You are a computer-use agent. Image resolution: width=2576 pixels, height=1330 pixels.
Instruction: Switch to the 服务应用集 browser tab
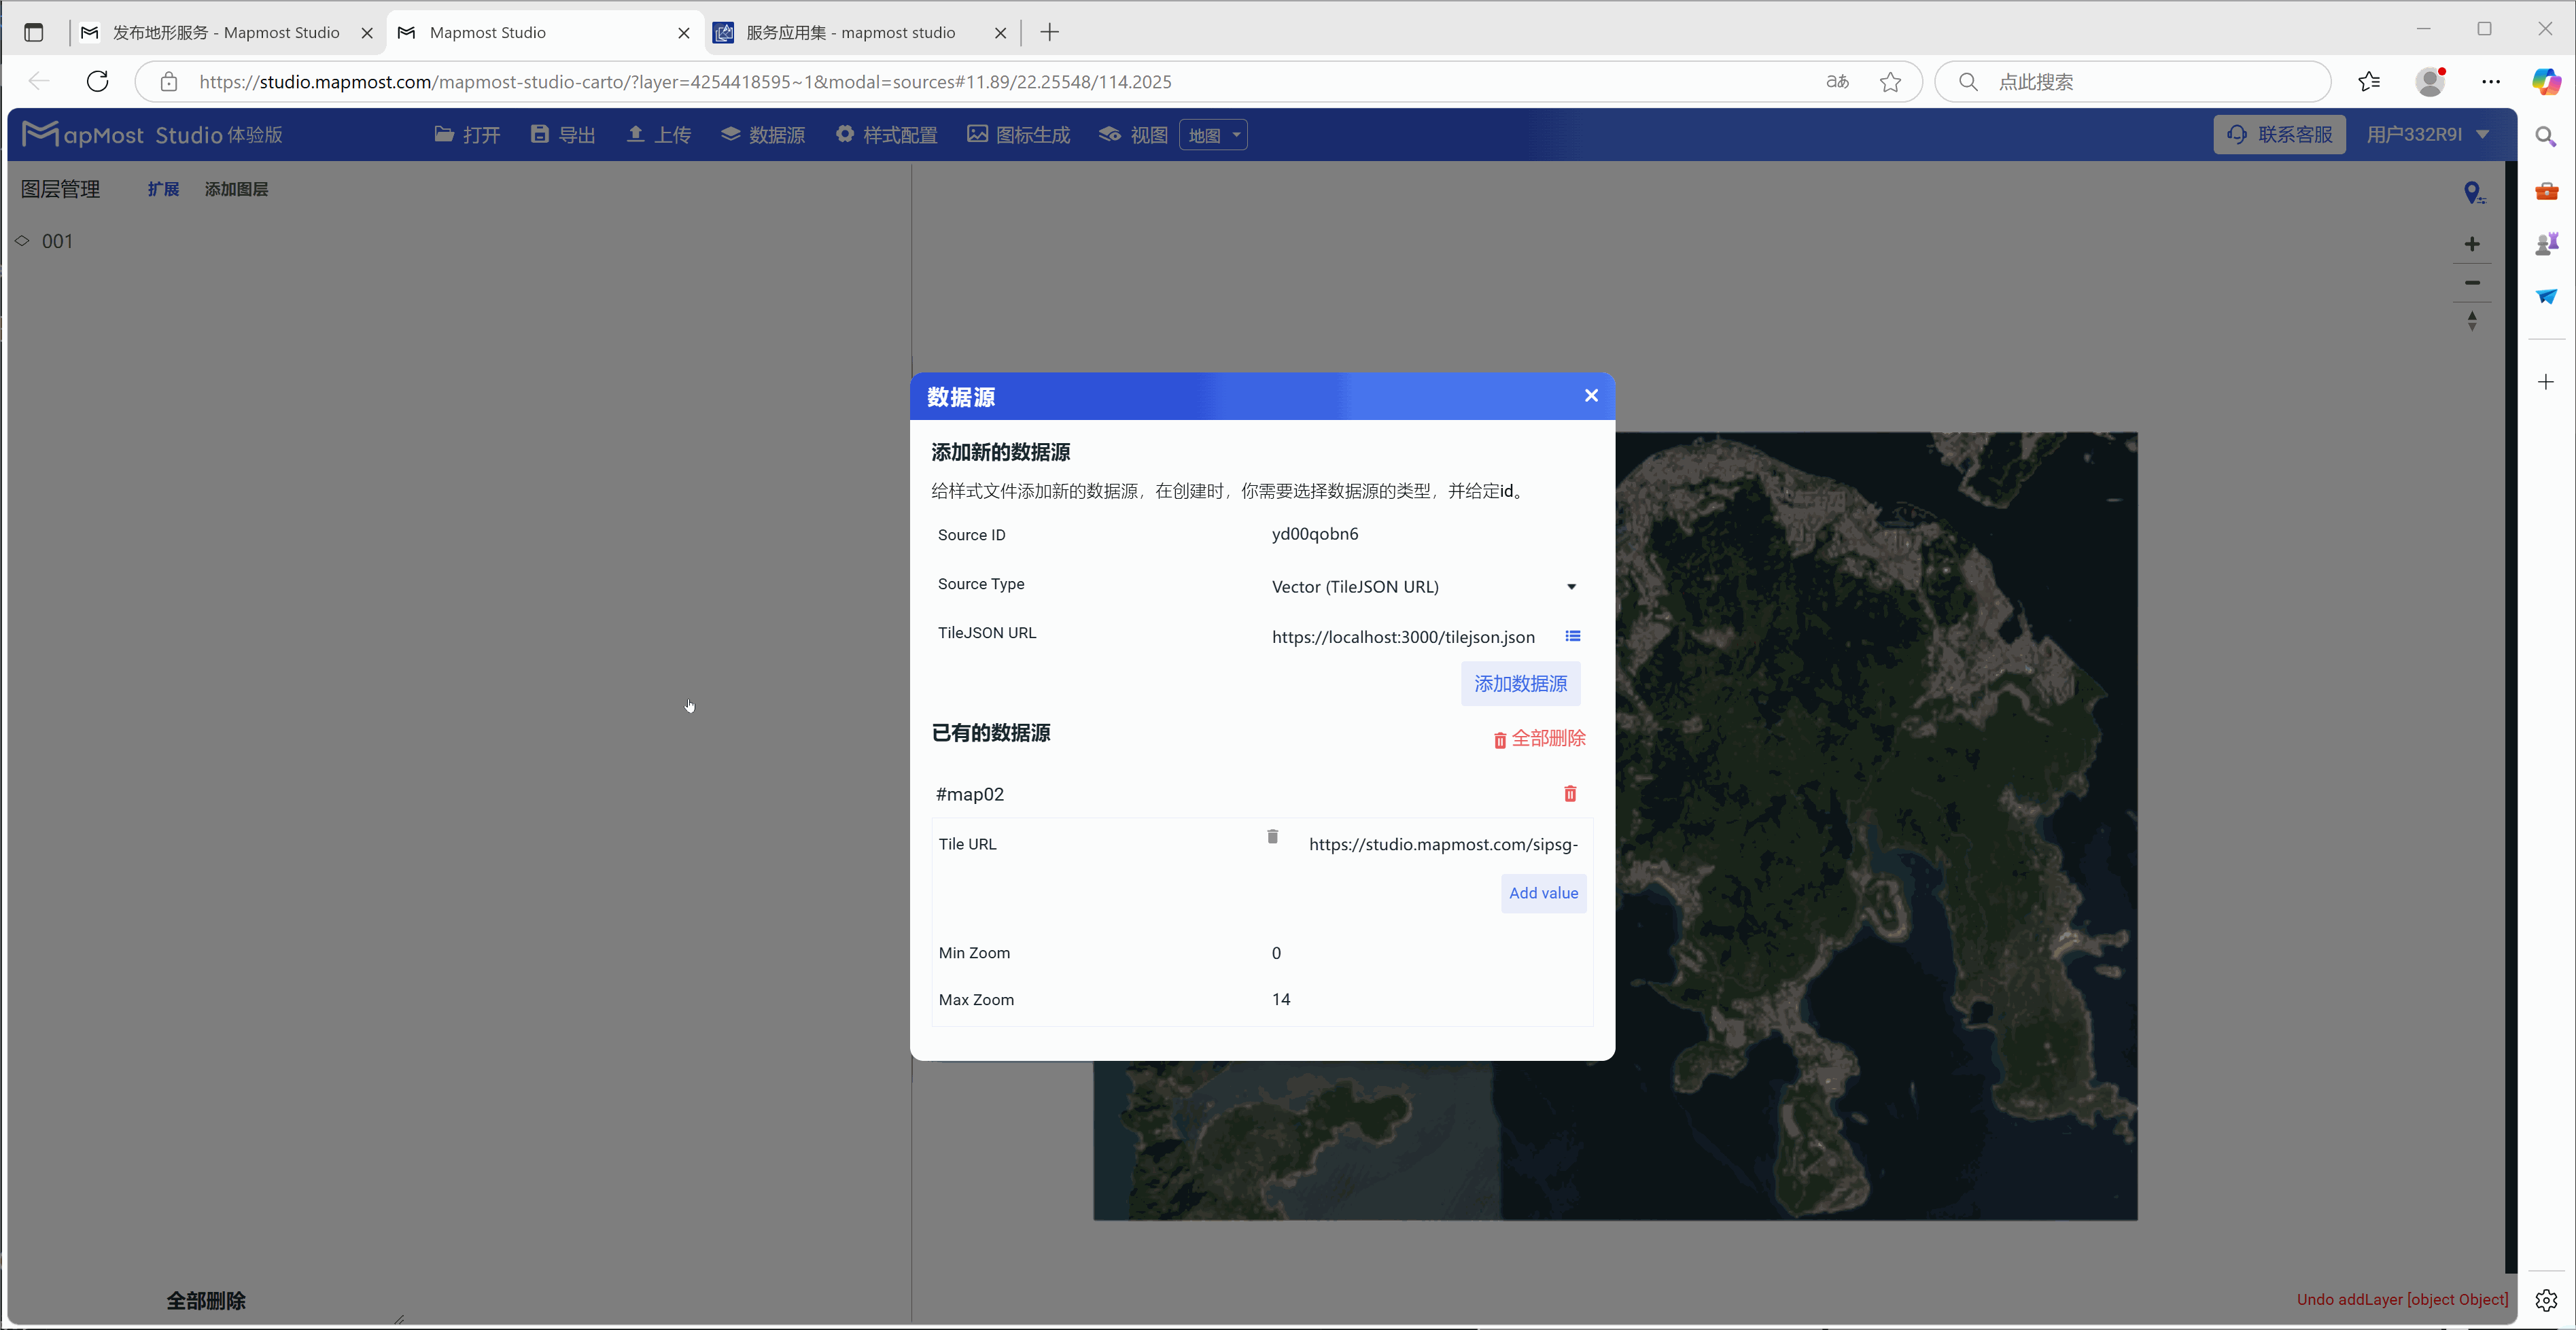coord(850,33)
